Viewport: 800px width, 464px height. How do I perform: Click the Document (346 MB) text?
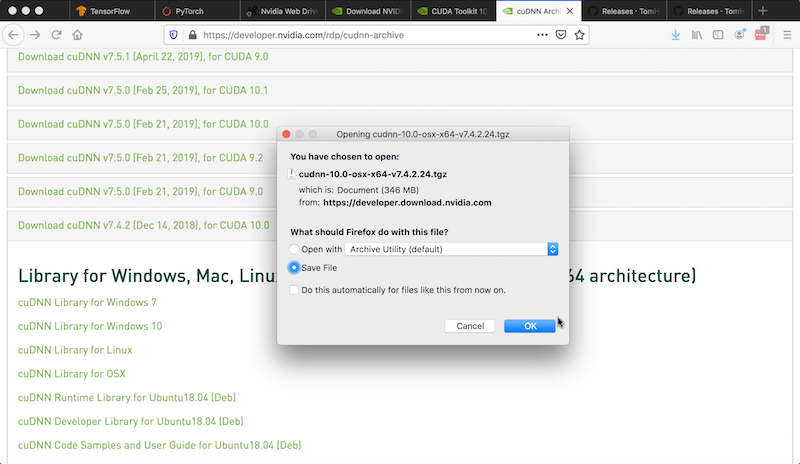pos(378,190)
